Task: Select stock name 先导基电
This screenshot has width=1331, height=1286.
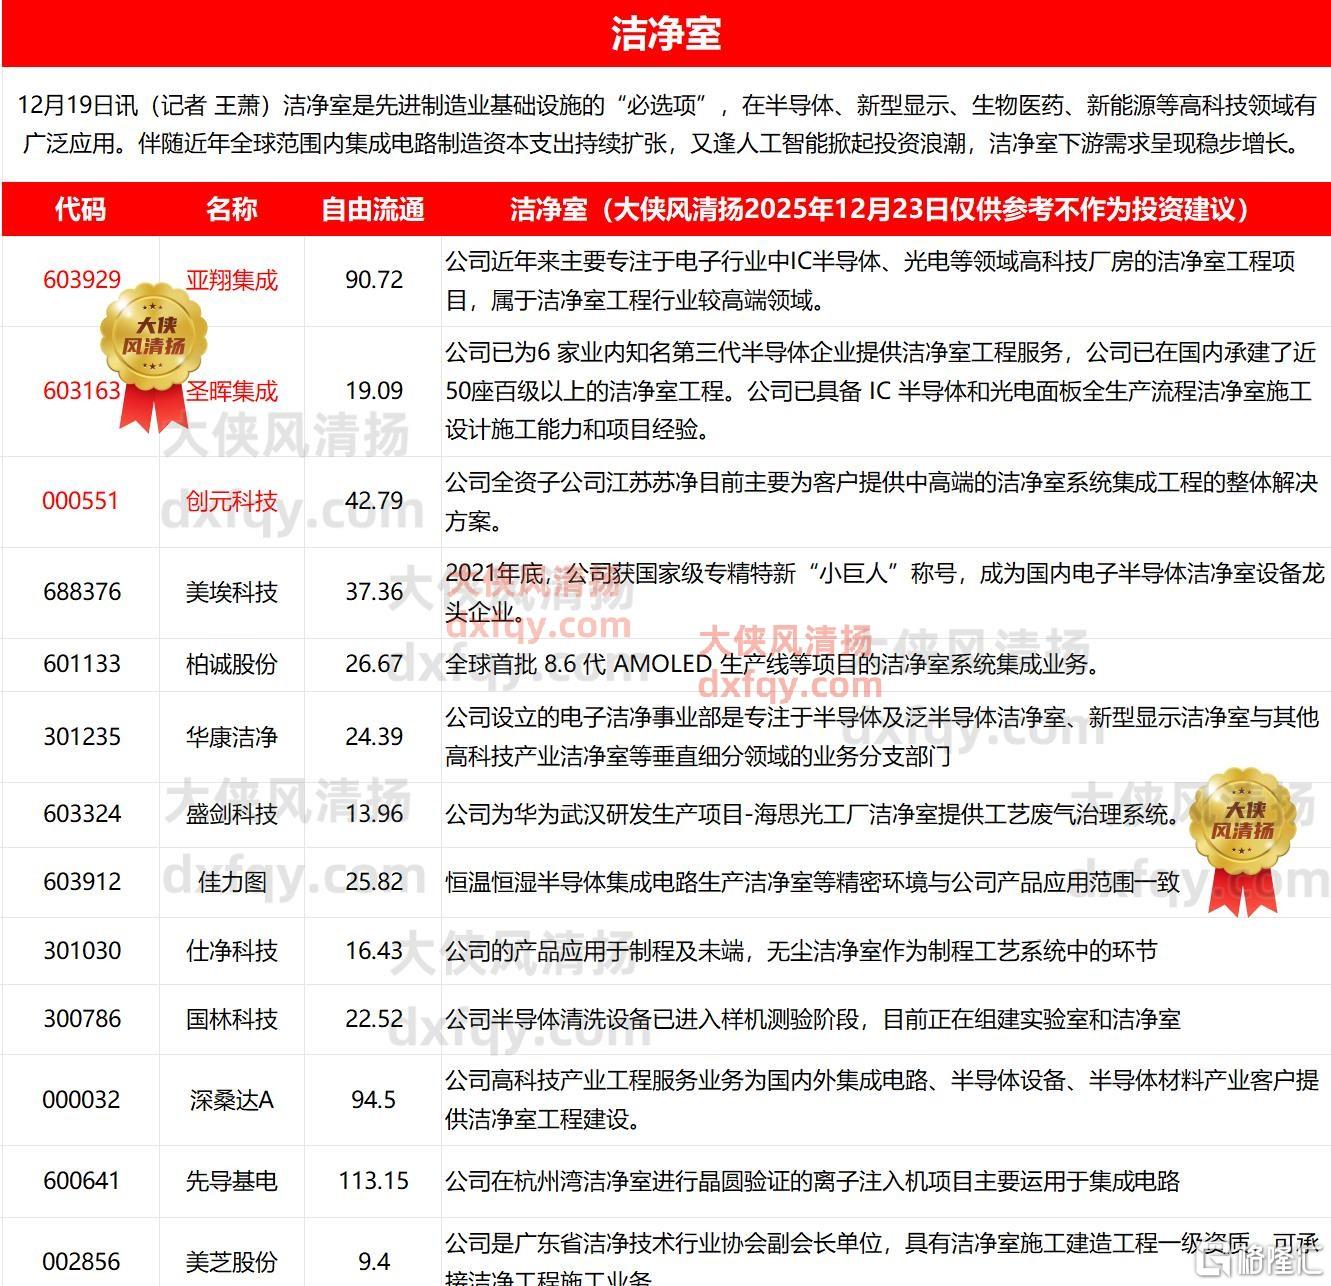Action: [232, 1181]
